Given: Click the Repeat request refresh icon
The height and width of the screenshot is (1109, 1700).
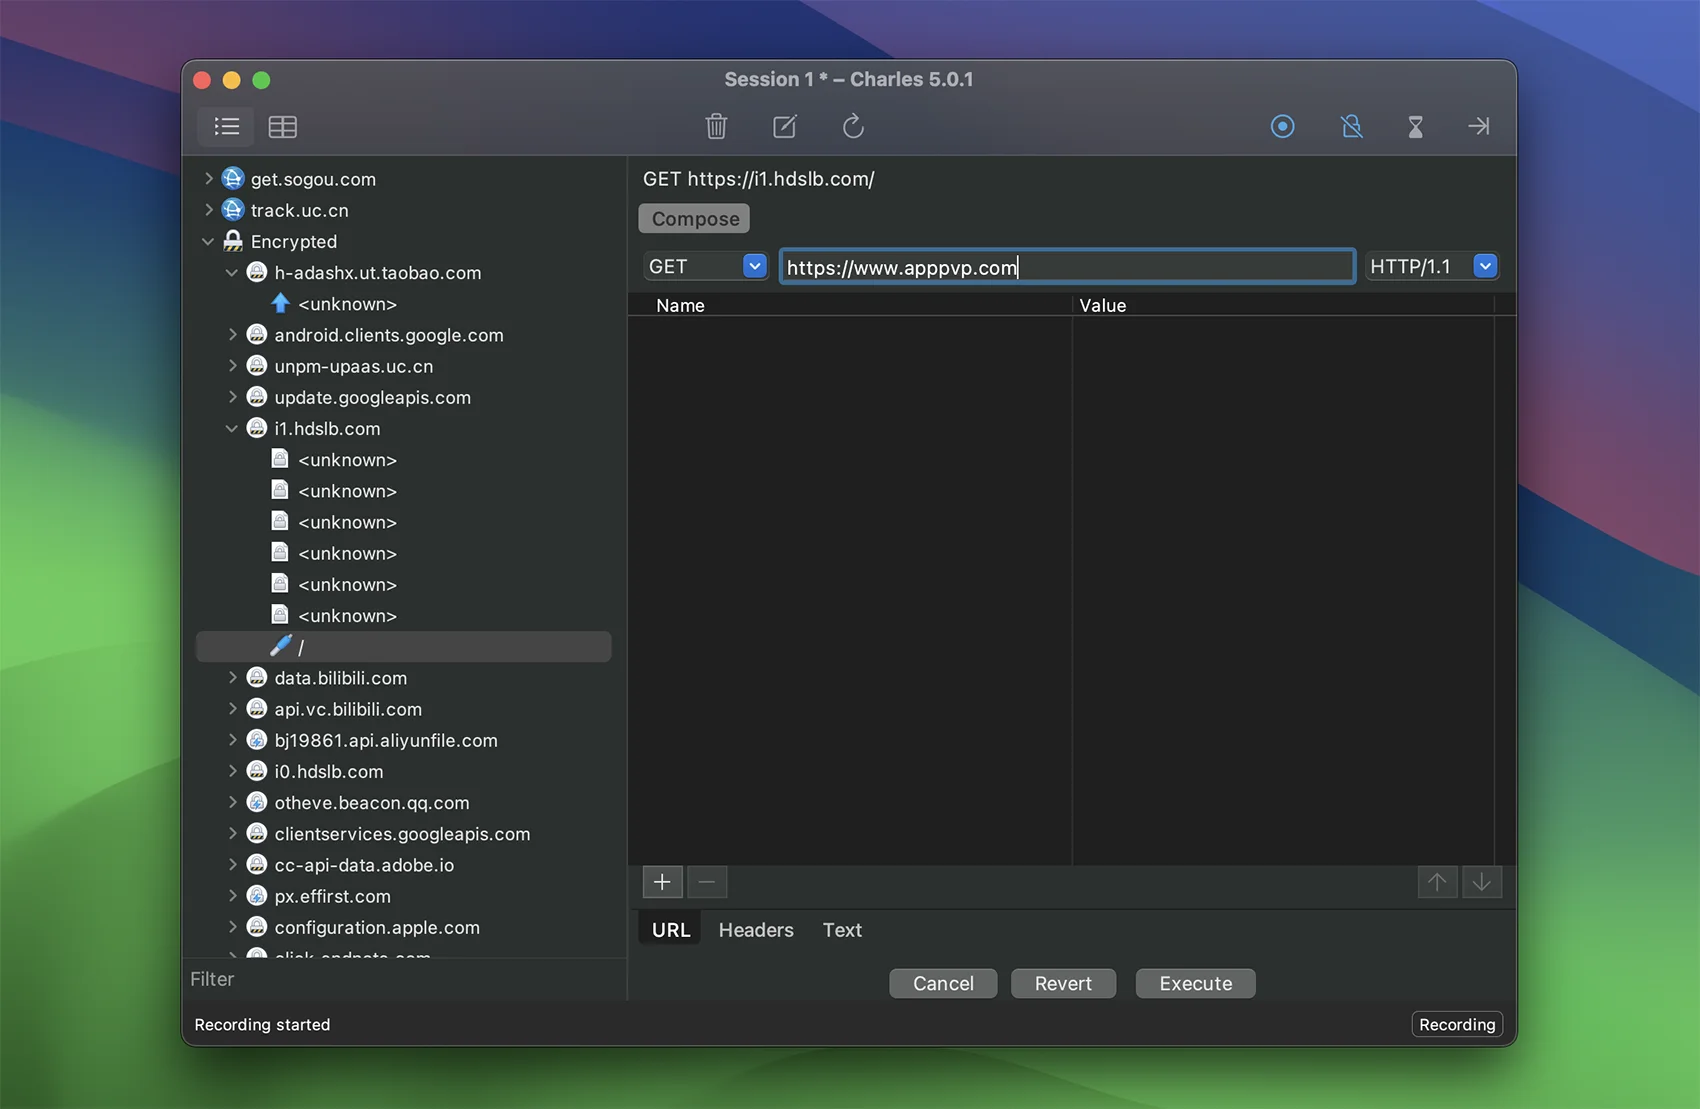Looking at the screenshot, I should point(853,126).
